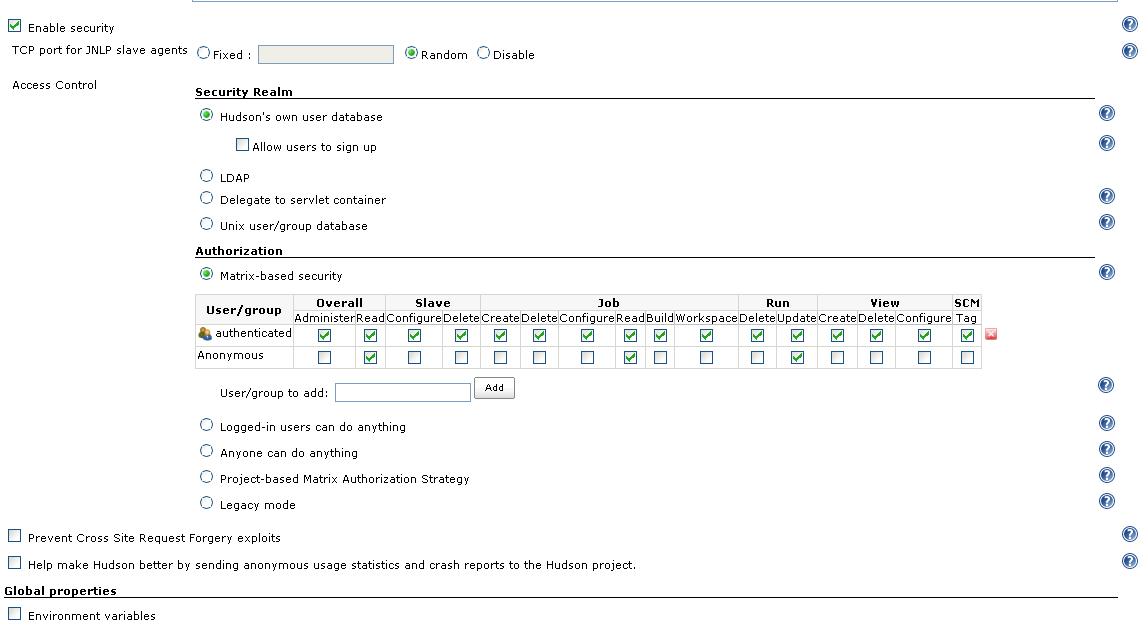Open help for Legacy mode
Image resolution: width=1148 pixels, height=629 pixels.
tap(1107, 501)
